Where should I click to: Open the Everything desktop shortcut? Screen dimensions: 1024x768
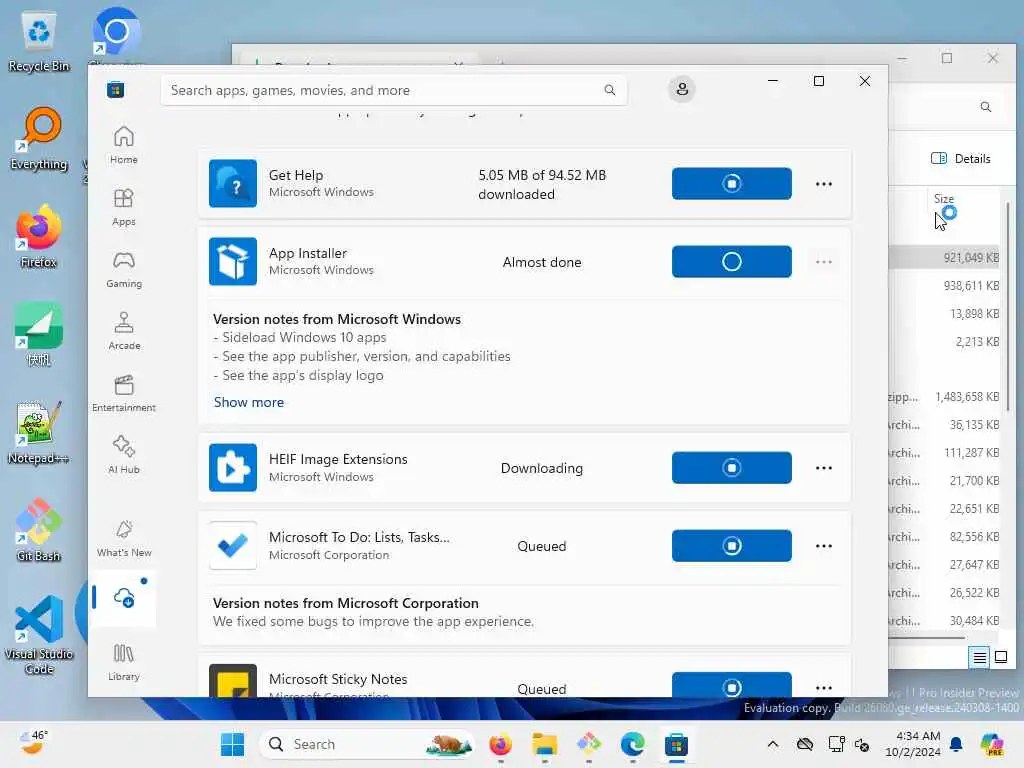point(39,140)
